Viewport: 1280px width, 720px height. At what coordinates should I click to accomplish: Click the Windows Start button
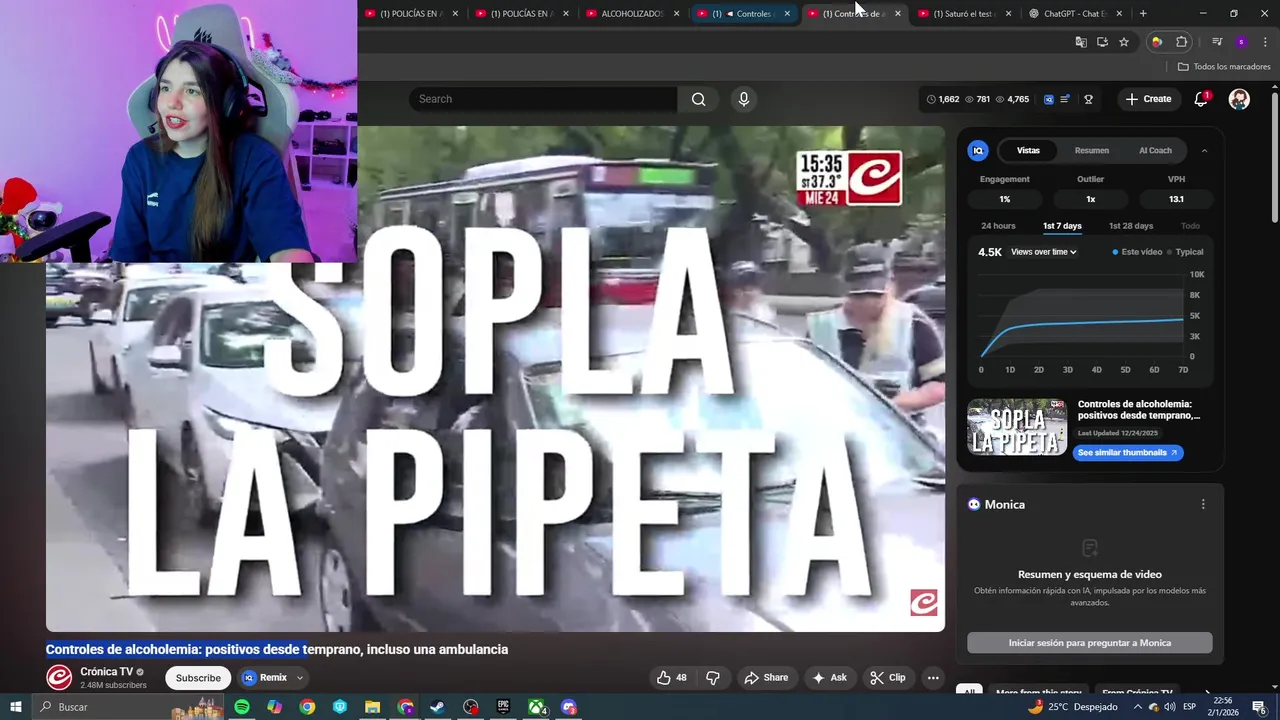[16, 707]
